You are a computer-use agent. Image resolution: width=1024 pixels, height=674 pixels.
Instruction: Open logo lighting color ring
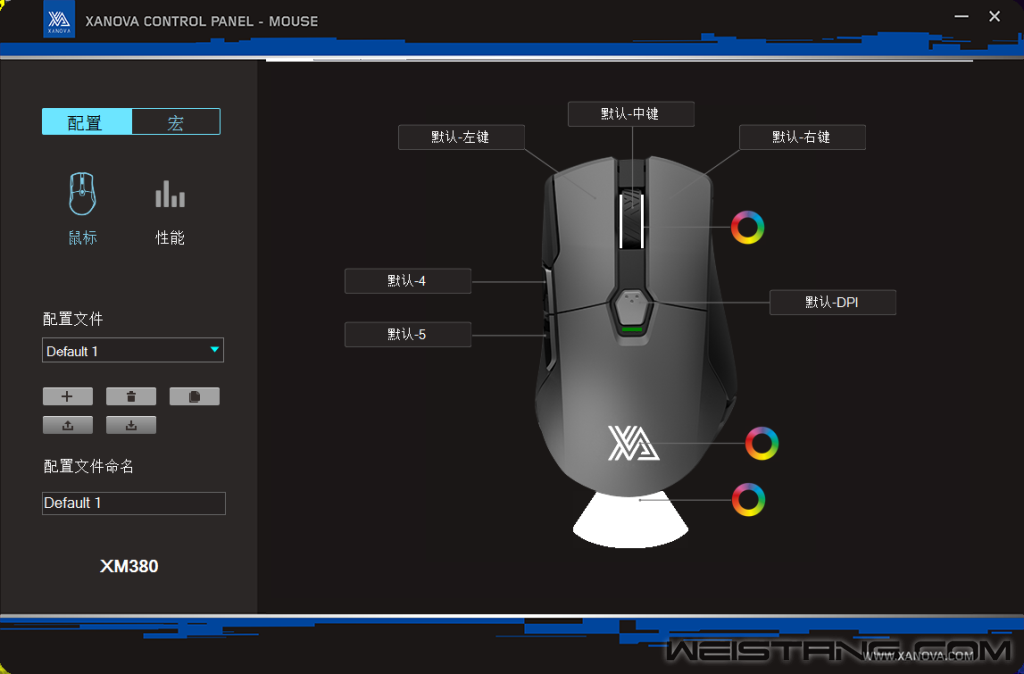761,443
